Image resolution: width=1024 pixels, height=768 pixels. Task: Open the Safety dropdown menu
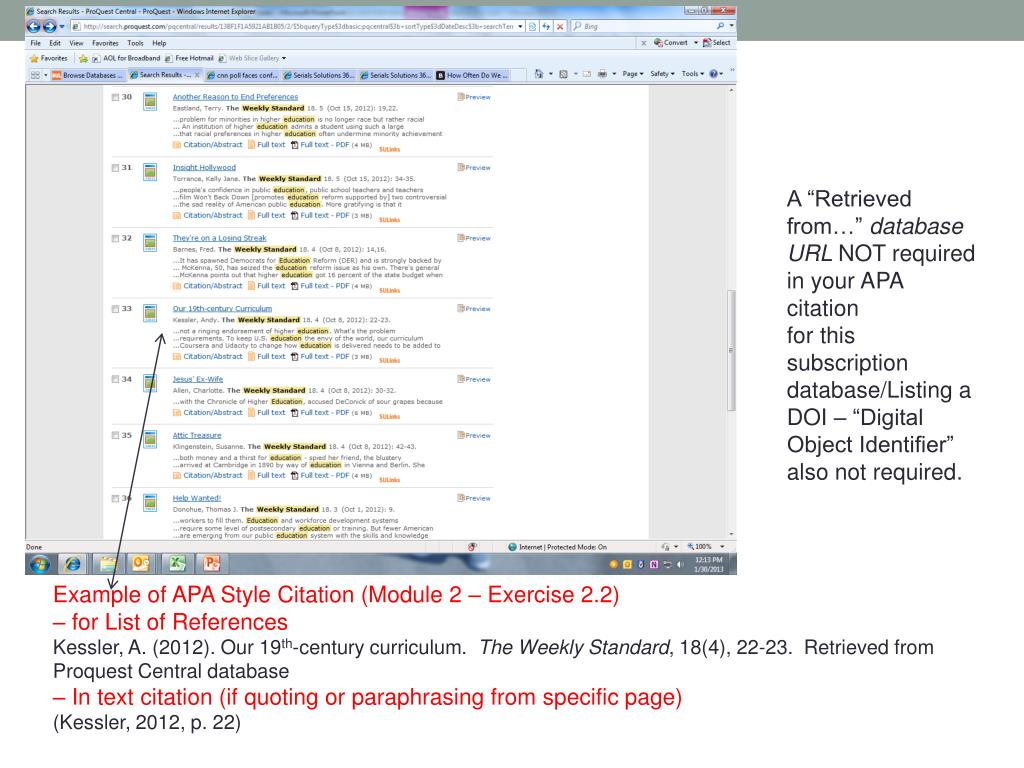662,74
